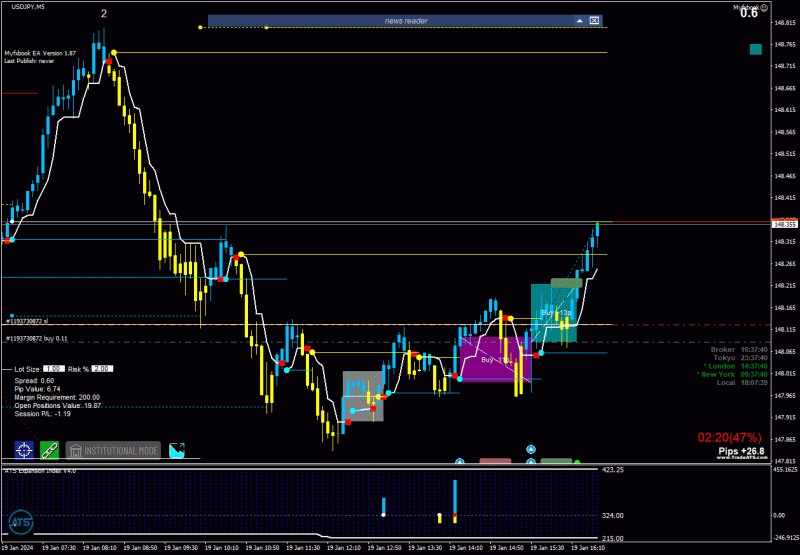The height and width of the screenshot is (555, 800).
Task: Click the 324.00 level in expansion index
Action: pos(613,515)
